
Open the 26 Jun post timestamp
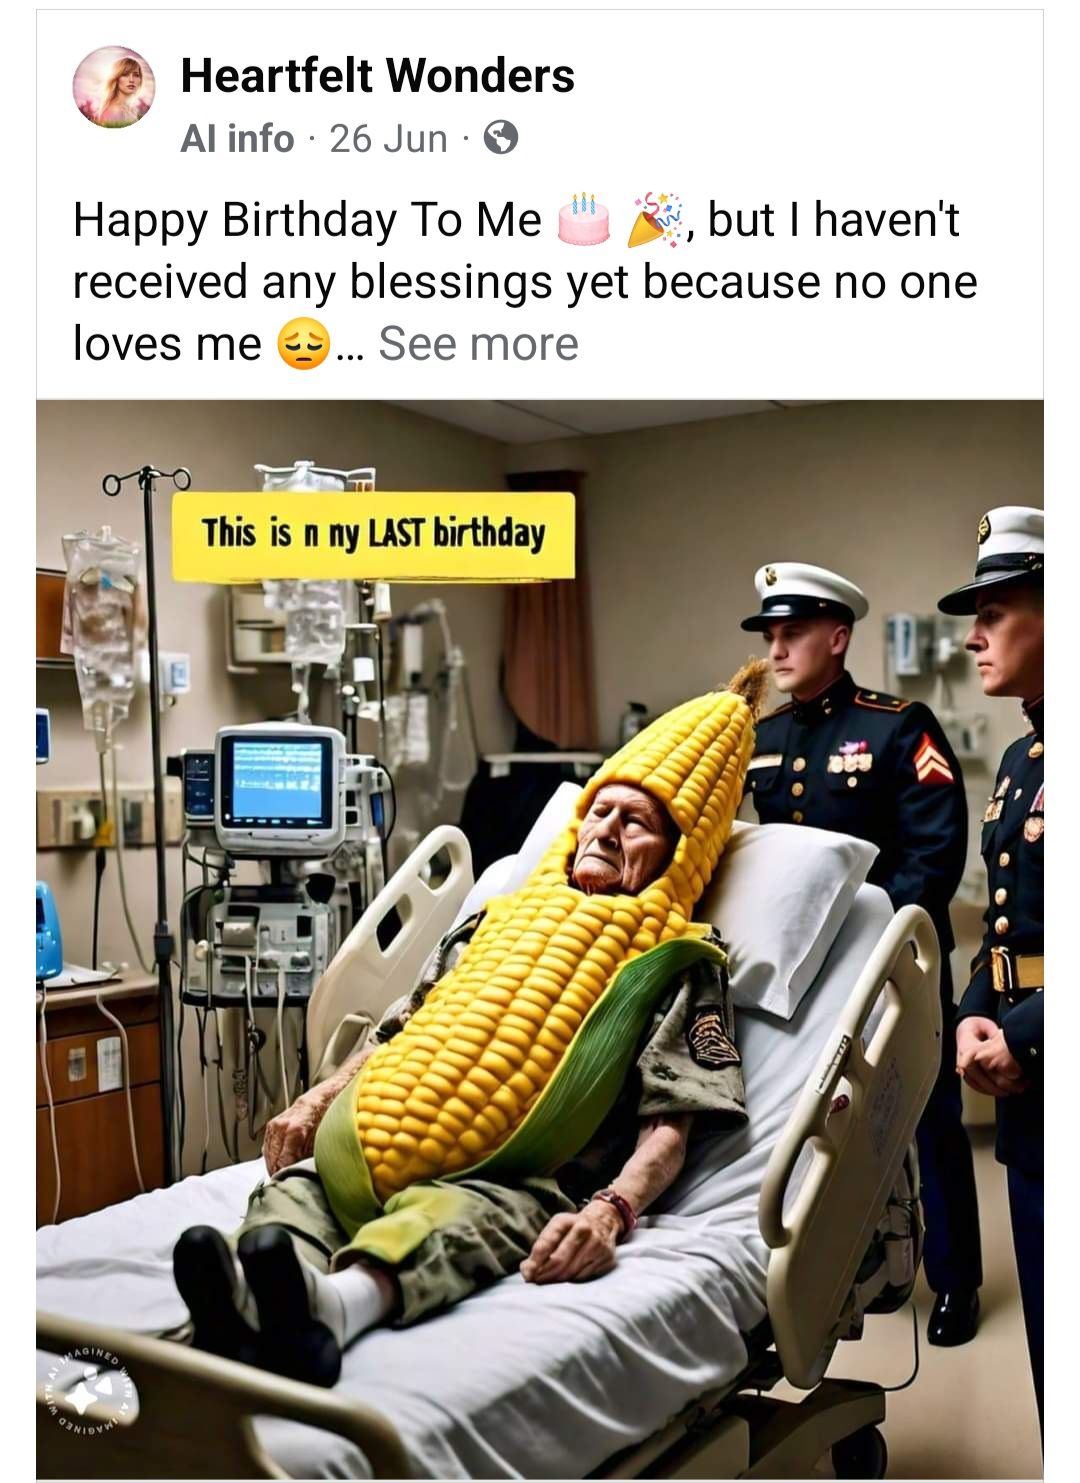pyautogui.click(x=388, y=139)
